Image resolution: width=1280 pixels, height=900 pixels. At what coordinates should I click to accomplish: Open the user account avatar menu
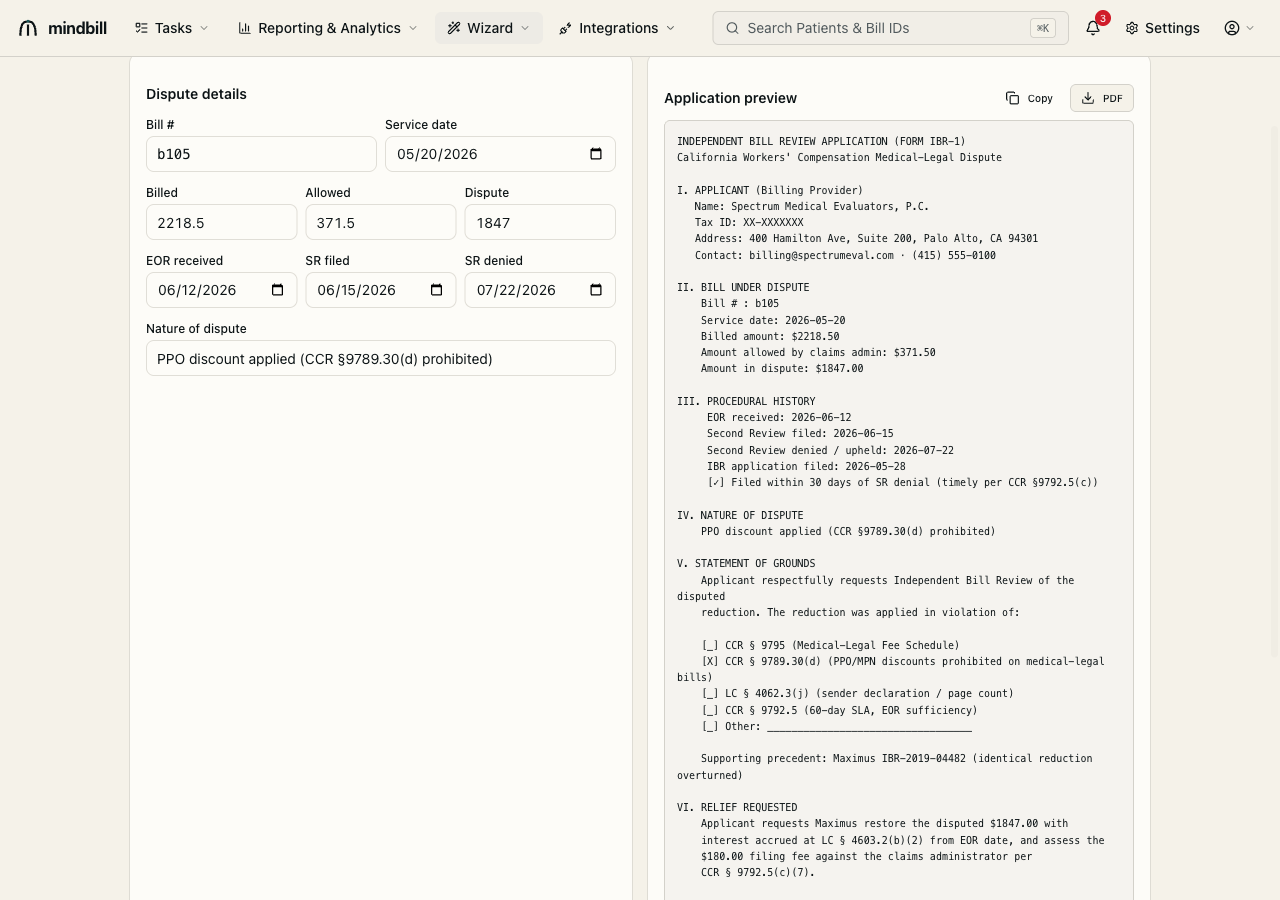1232,28
